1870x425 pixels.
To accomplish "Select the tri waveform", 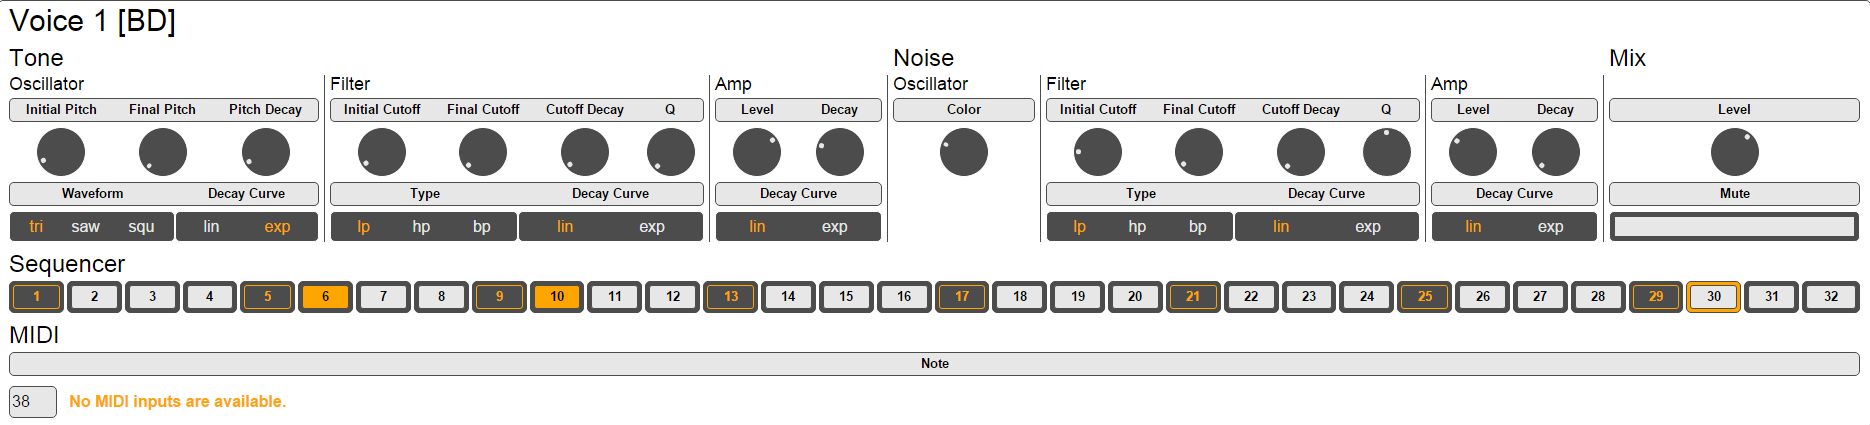I will pyautogui.click(x=36, y=227).
